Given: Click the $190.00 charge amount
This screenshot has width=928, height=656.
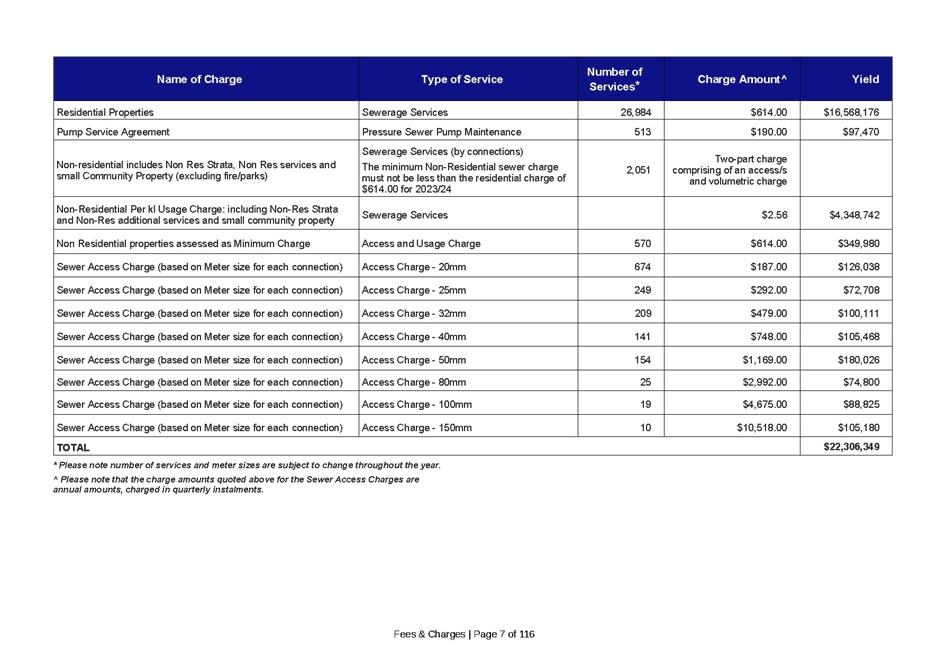Looking at the screenshot, I should click(x=768, y=132).
